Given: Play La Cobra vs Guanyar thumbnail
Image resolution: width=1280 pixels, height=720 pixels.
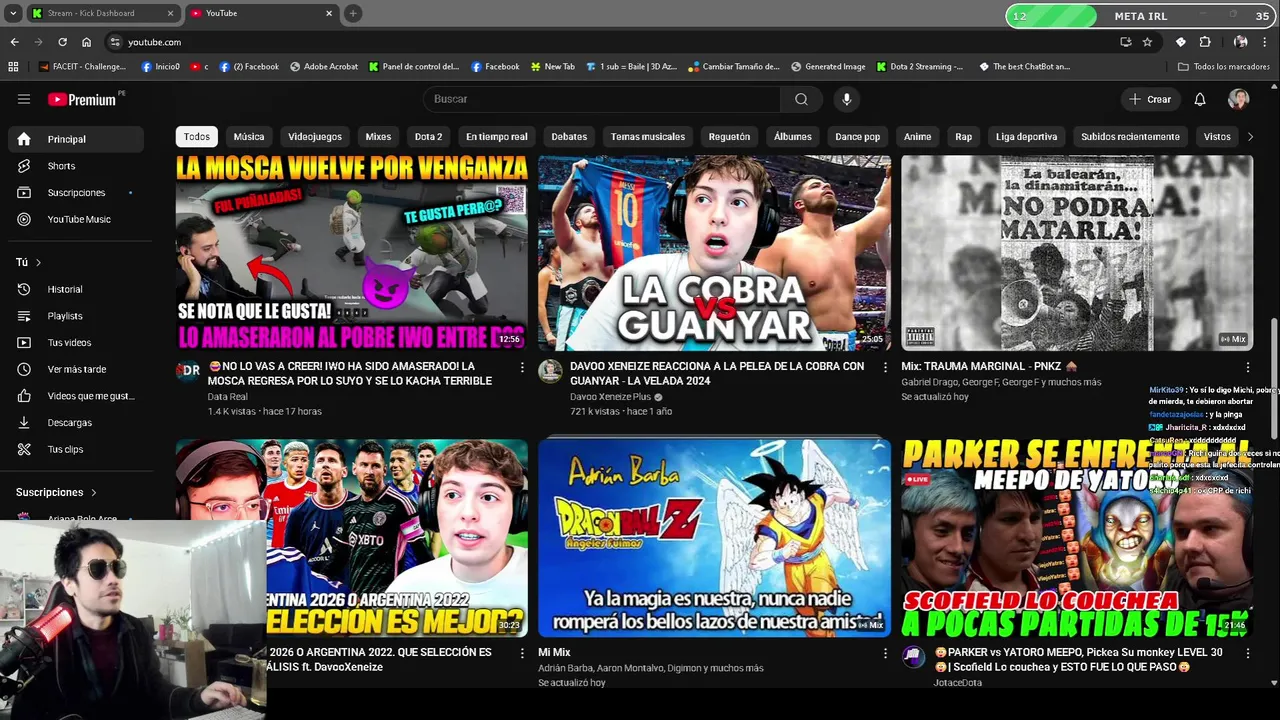Looking at the screenshot, I should point(714,253).
